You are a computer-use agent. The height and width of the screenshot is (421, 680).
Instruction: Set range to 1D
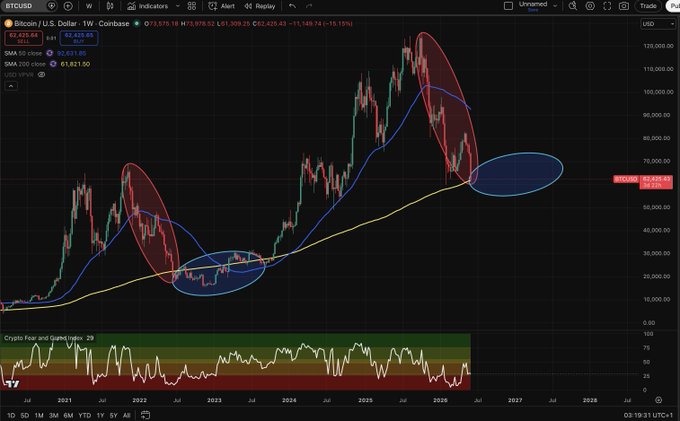coord(11,415)
